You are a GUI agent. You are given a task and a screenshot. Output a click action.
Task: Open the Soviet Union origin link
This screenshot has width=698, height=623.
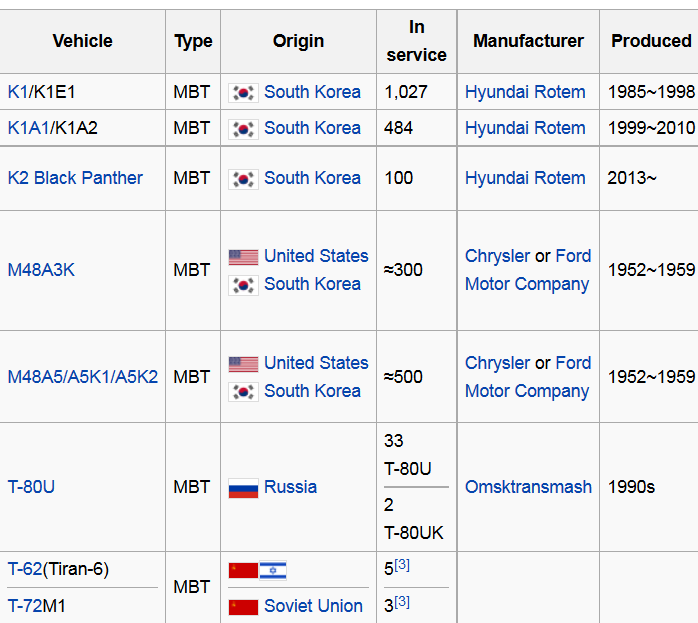click(x=313, y=606)
